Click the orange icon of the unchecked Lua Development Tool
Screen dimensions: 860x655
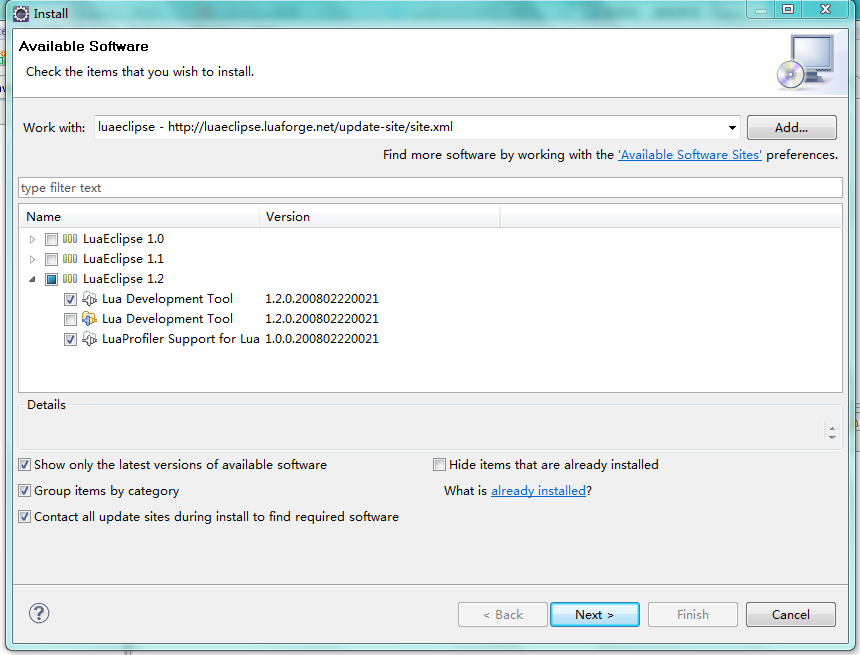tap(89, 319)
